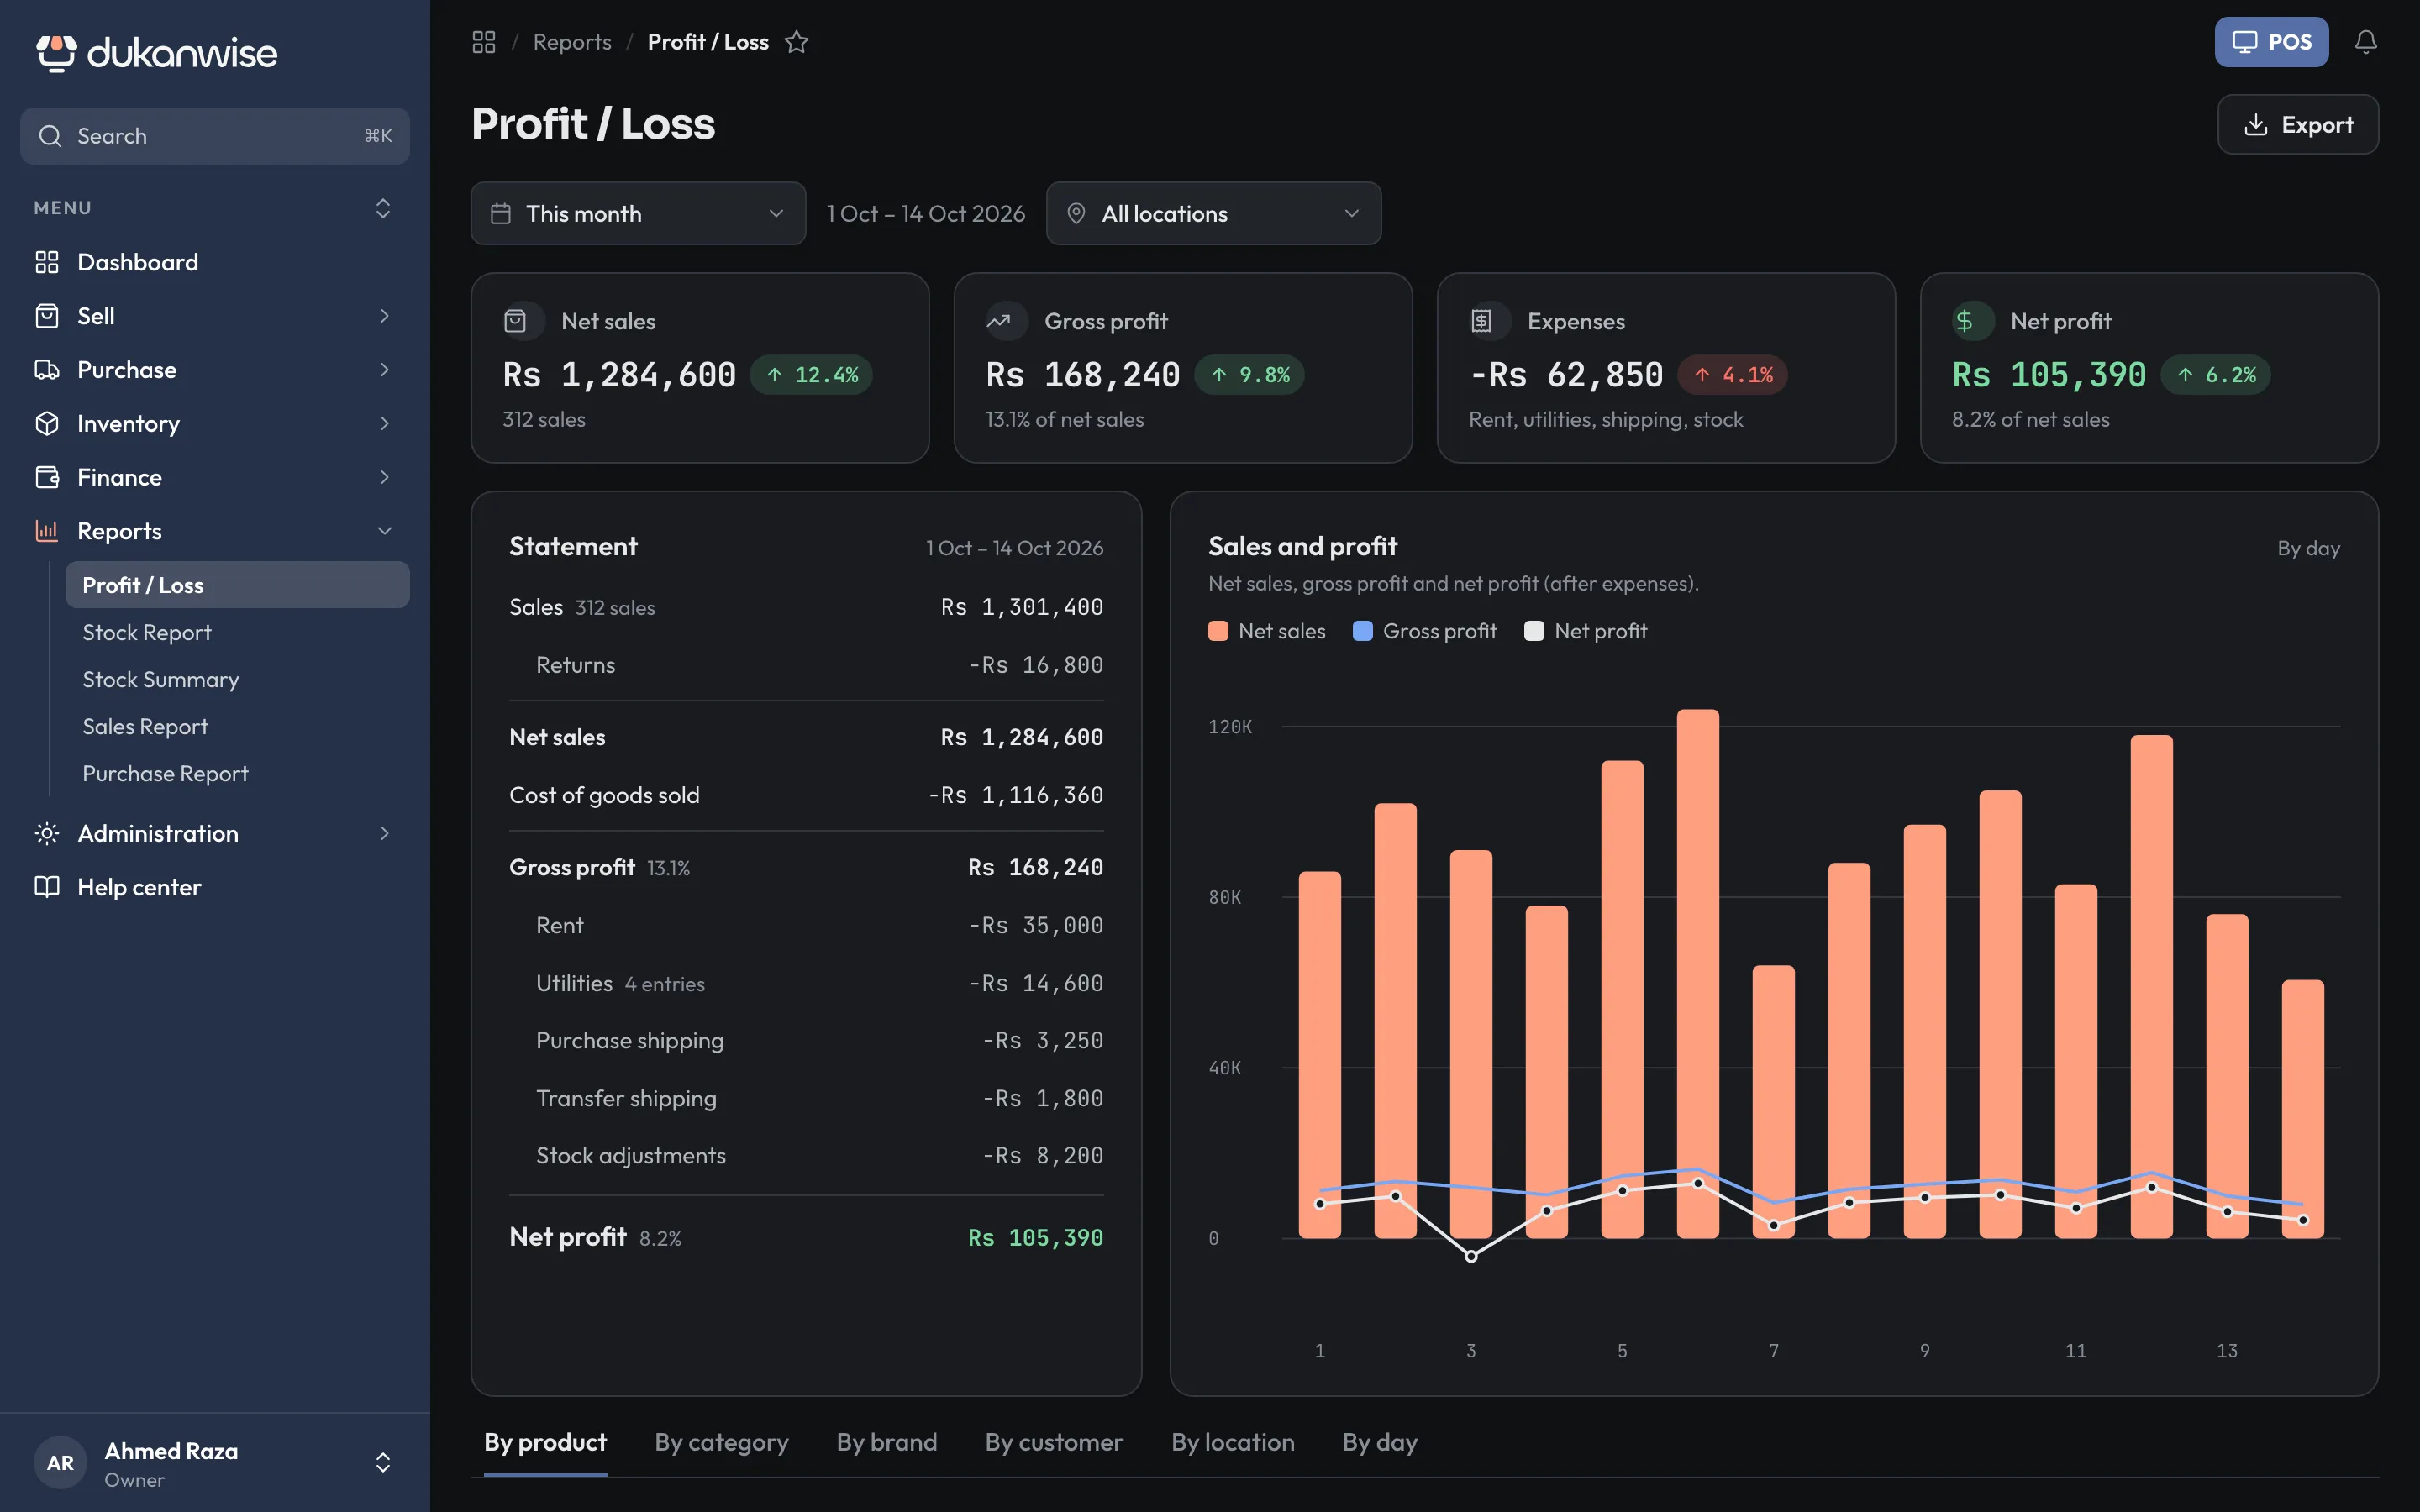The image size is (2420, 1512).
Task: Switch to the By category tab
Action: click(722, 1442)
